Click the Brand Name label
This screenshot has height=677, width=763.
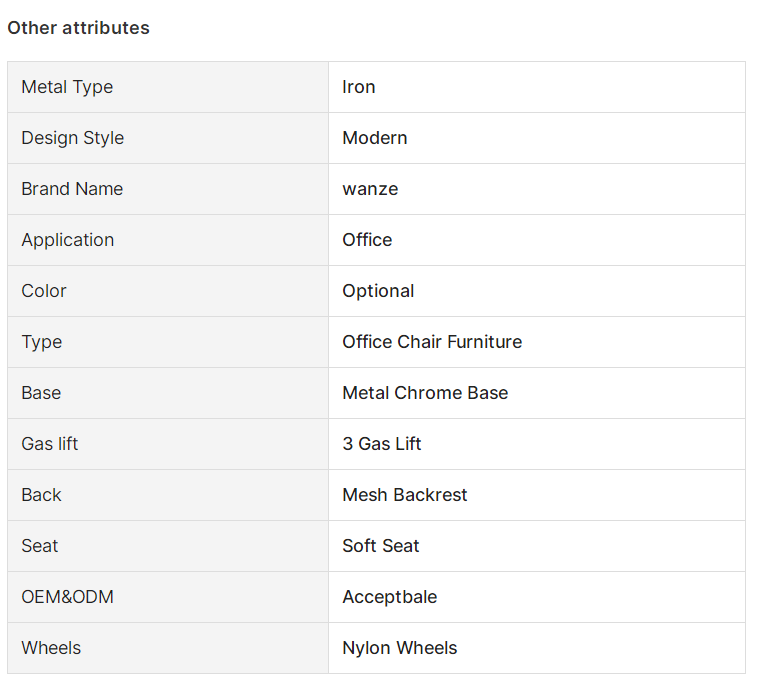click(x=72, y=189)
